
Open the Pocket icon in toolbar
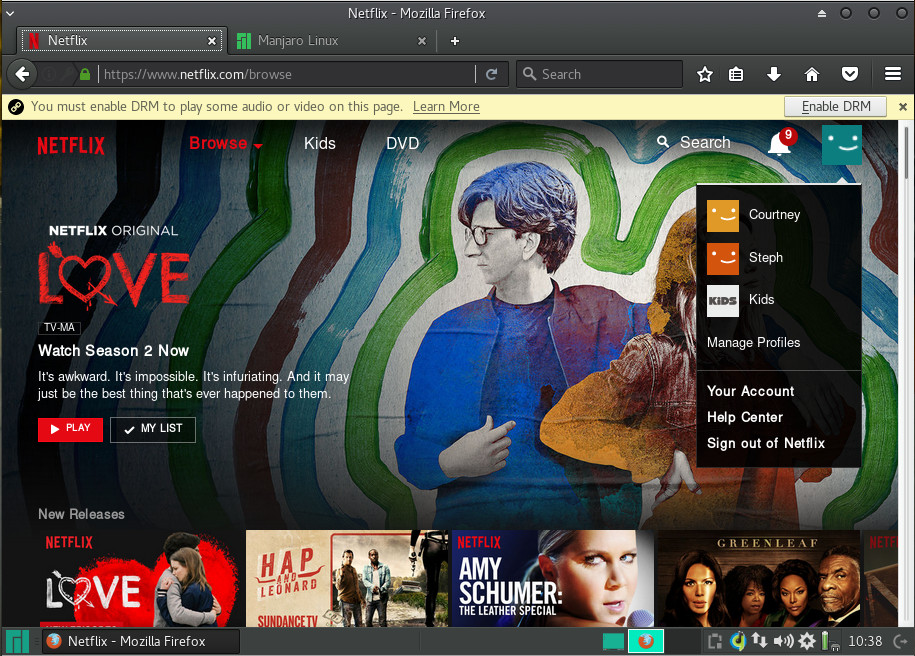(x=849, y=74)
